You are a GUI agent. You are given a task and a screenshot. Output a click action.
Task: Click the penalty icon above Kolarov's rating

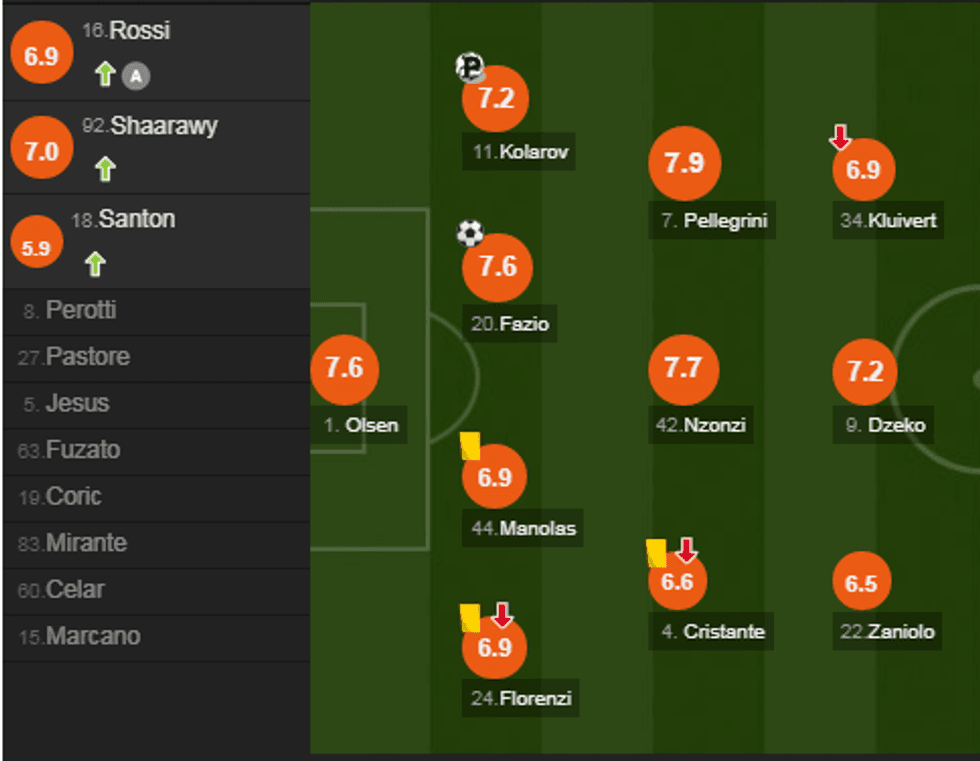(x=469, y=68)
